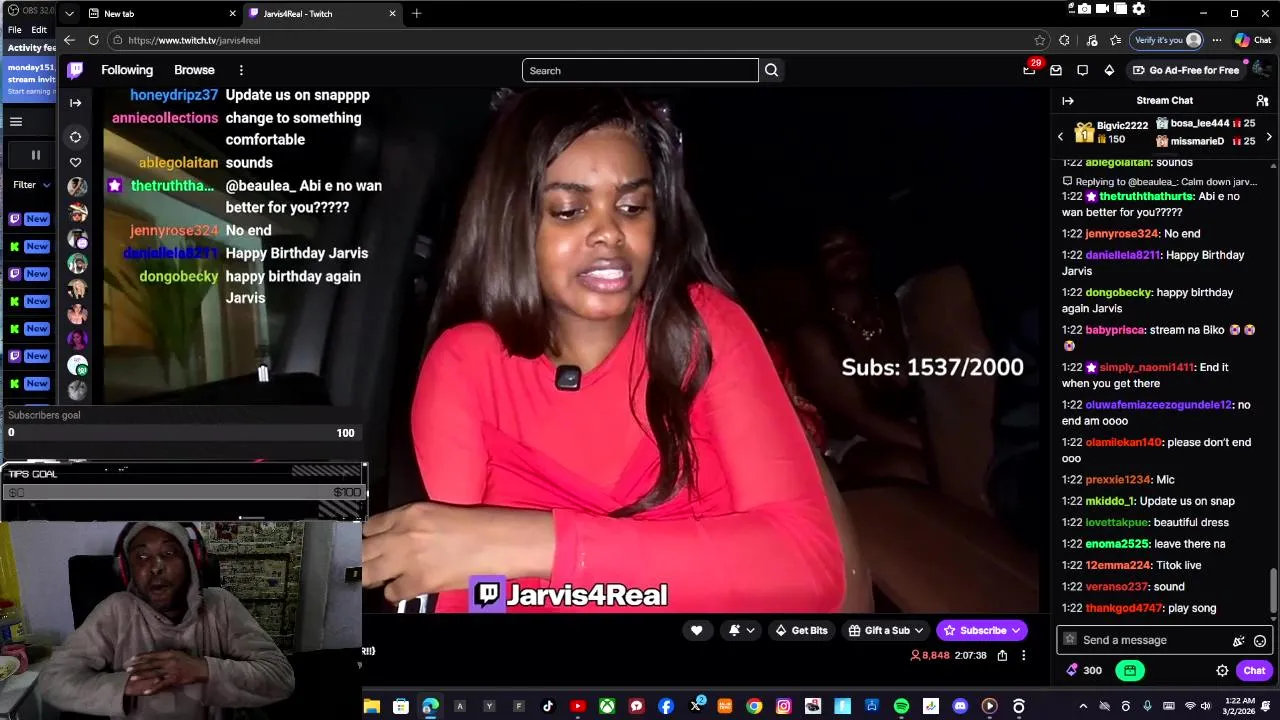Image resolution: width=1280 pixels, height=720 pixels.
Task: Open stream more options three dots
Action: point(1023,656)
